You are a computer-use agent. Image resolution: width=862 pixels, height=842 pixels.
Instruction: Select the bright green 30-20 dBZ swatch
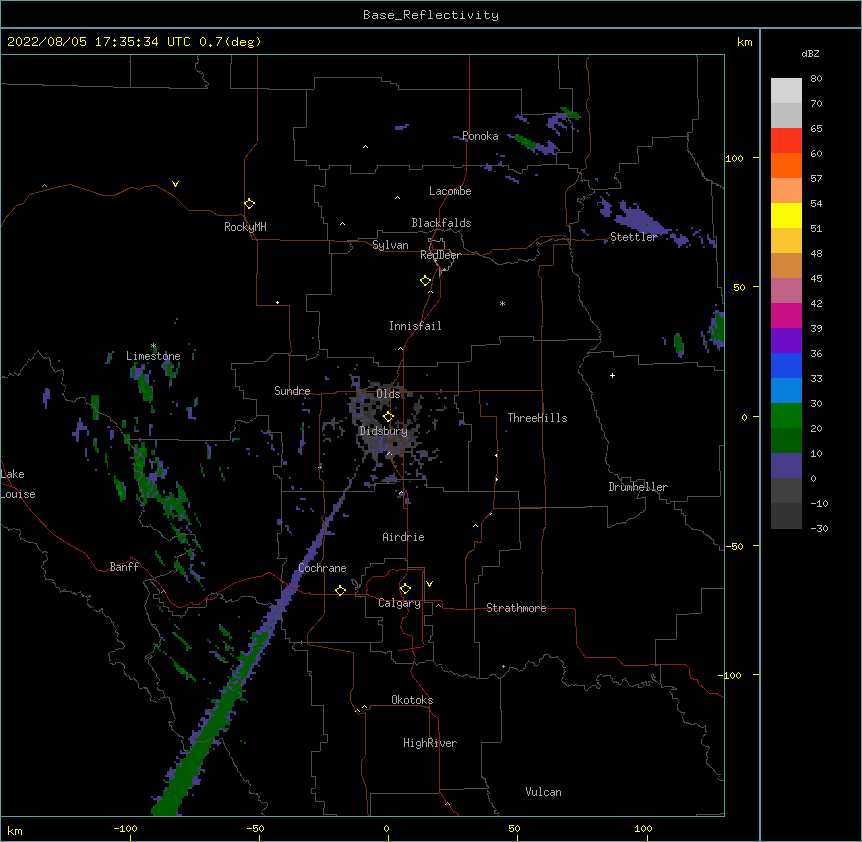point(786,416)
